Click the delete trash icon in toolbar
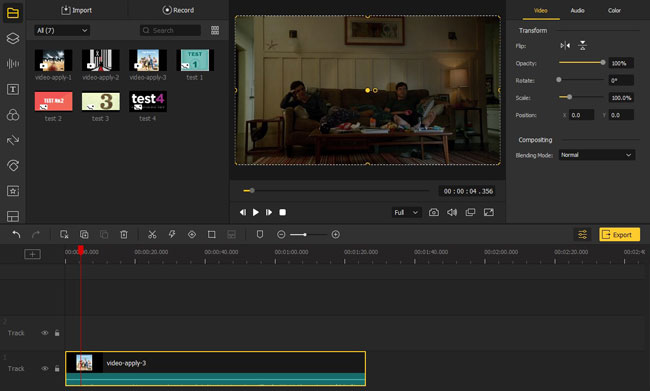 [x=124, y=235]
